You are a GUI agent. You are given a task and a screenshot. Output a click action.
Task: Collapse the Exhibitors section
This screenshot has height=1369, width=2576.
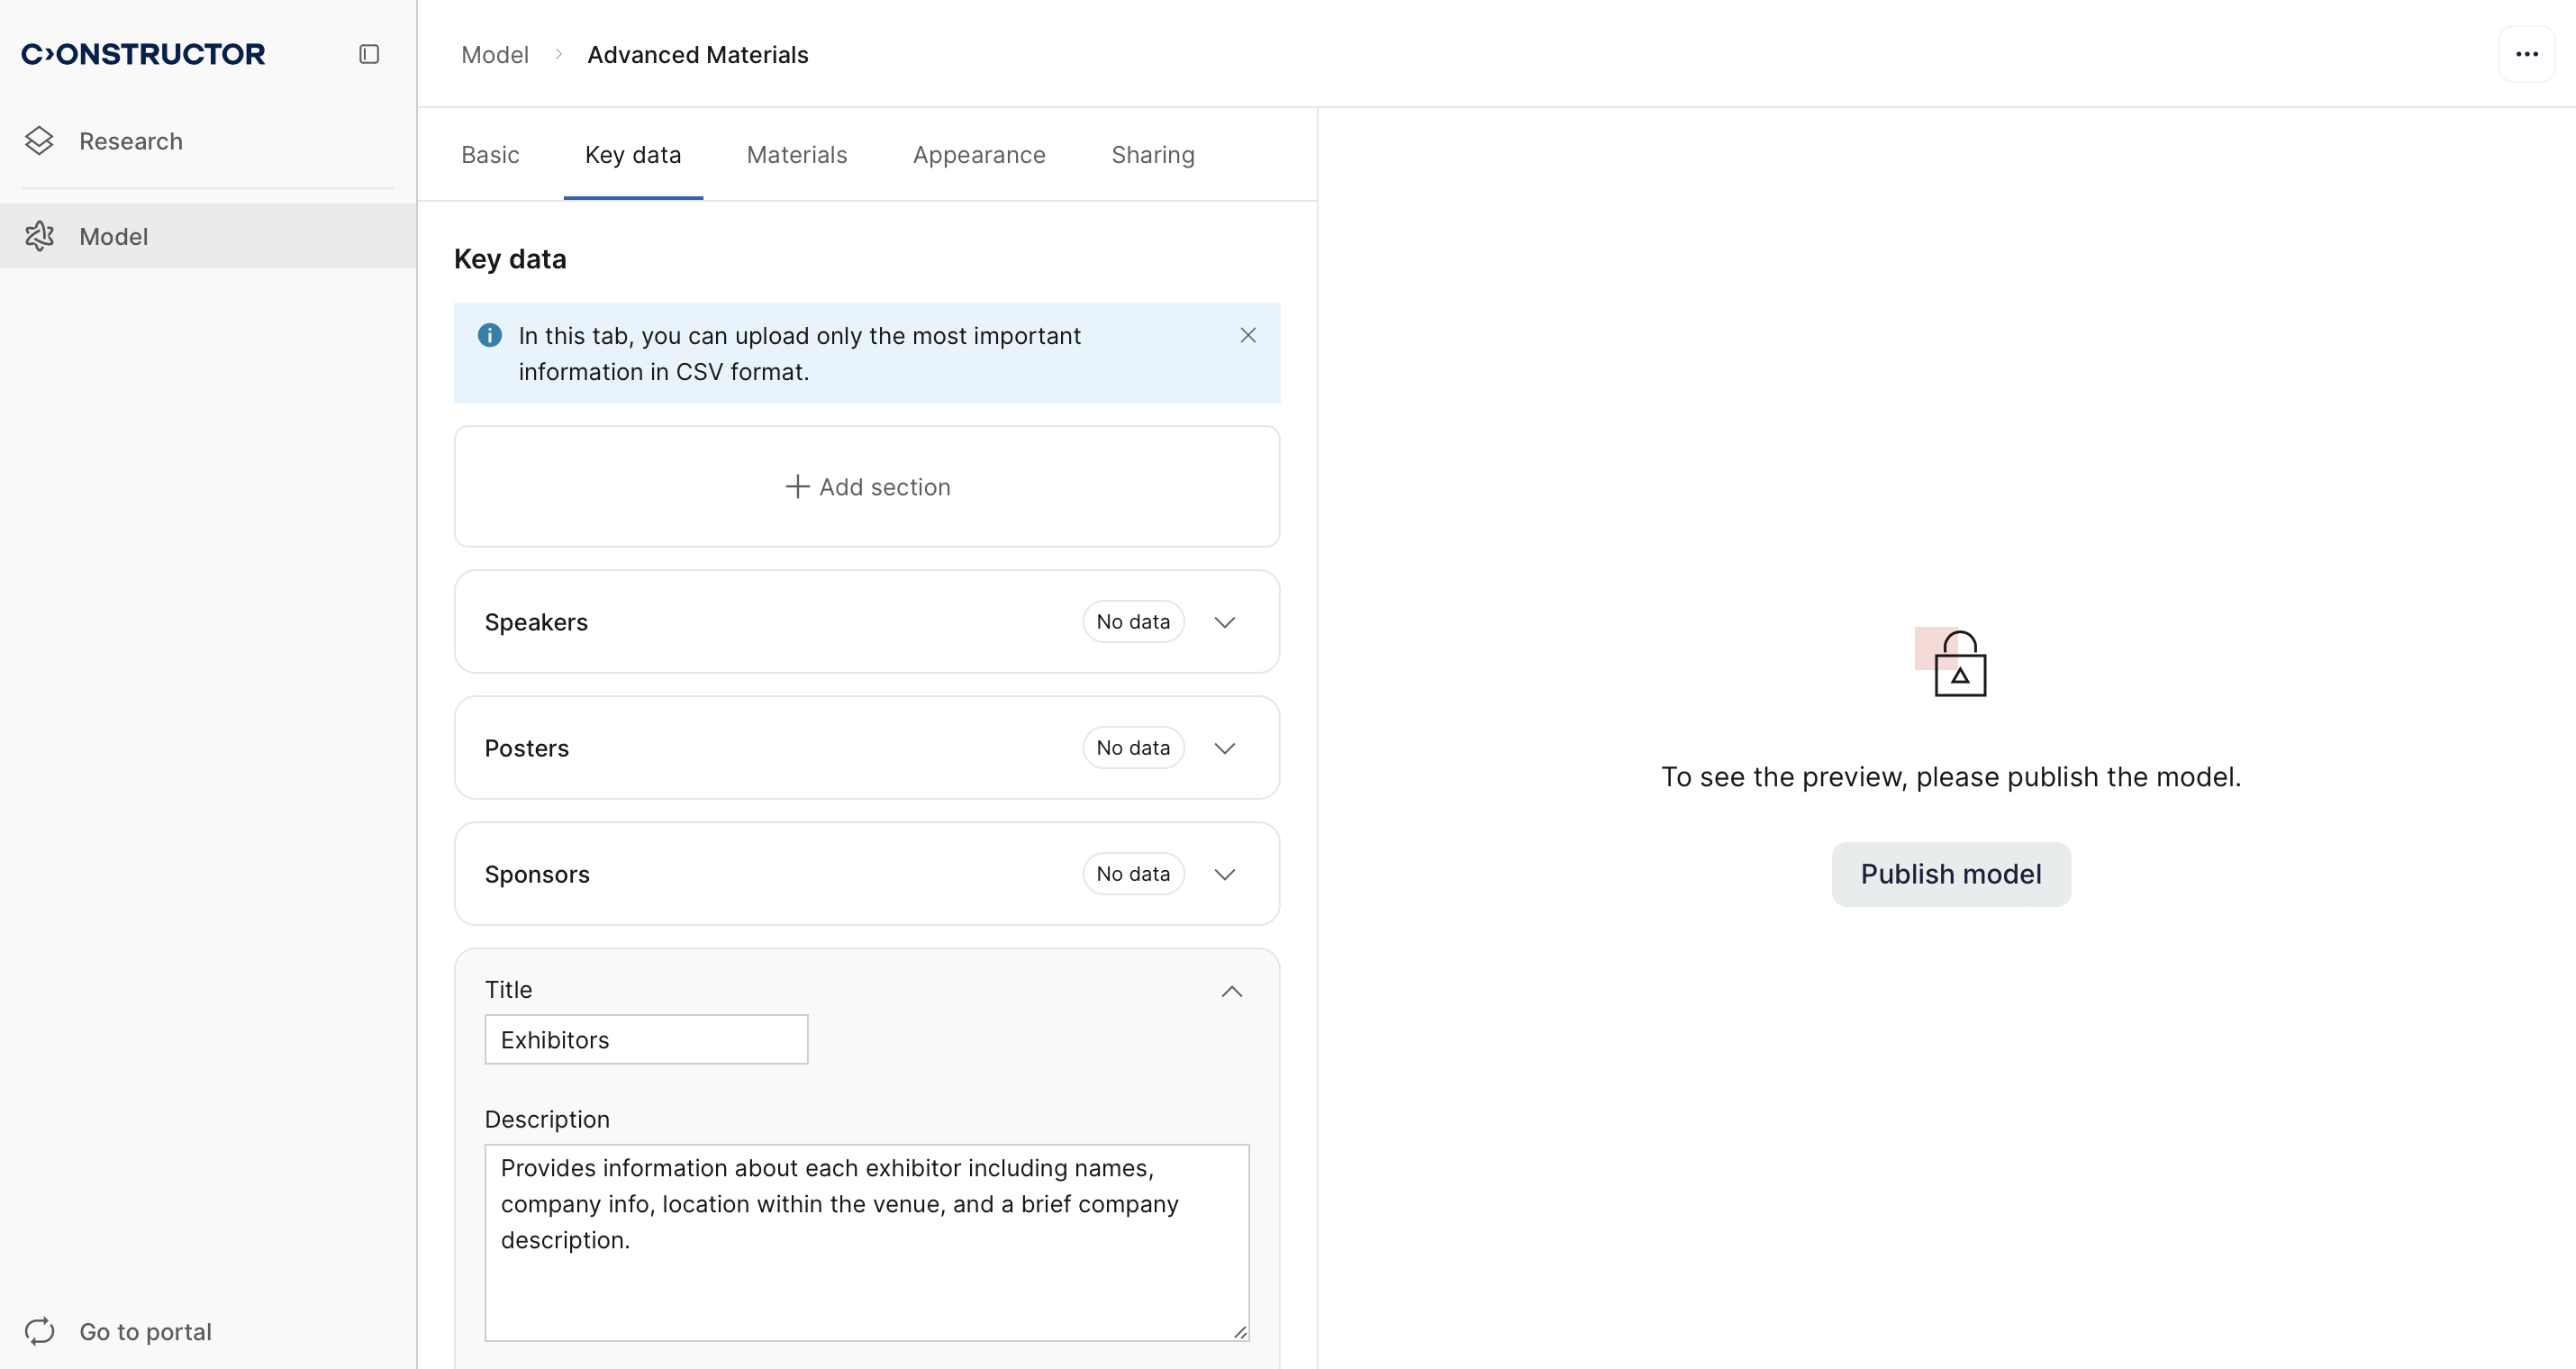click(1231, 991)
